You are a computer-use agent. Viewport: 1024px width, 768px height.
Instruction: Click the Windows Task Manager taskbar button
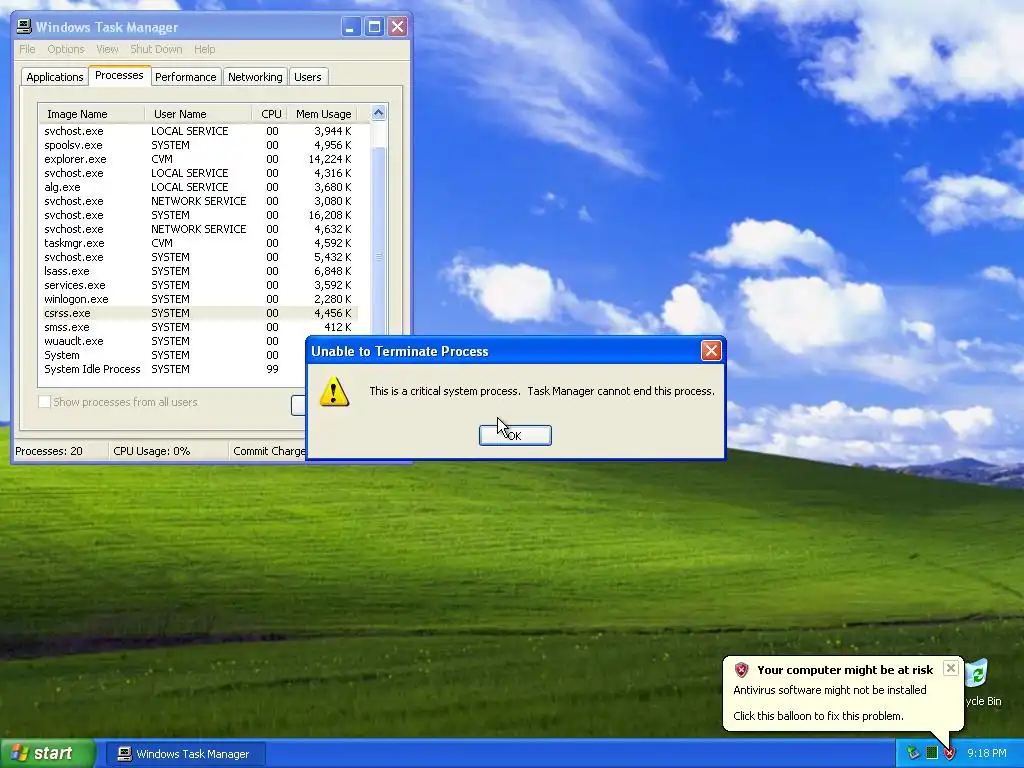(x=185, y=754)
